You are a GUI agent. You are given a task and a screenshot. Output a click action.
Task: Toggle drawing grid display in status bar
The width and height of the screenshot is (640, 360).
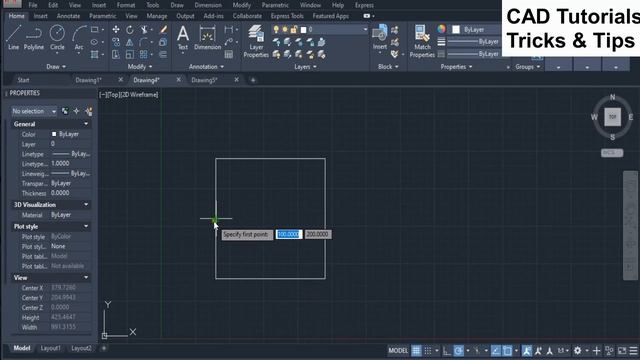click(x=416, y=351)
